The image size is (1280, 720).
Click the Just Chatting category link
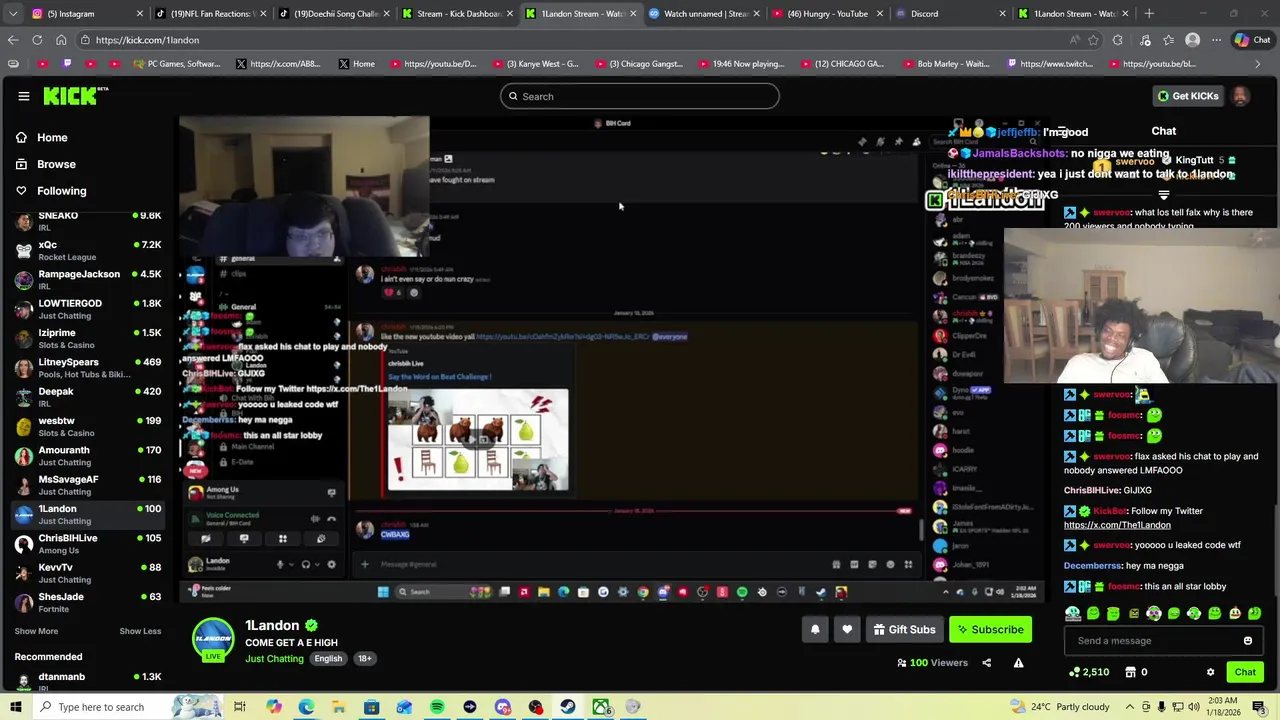[x=274, y=659]
